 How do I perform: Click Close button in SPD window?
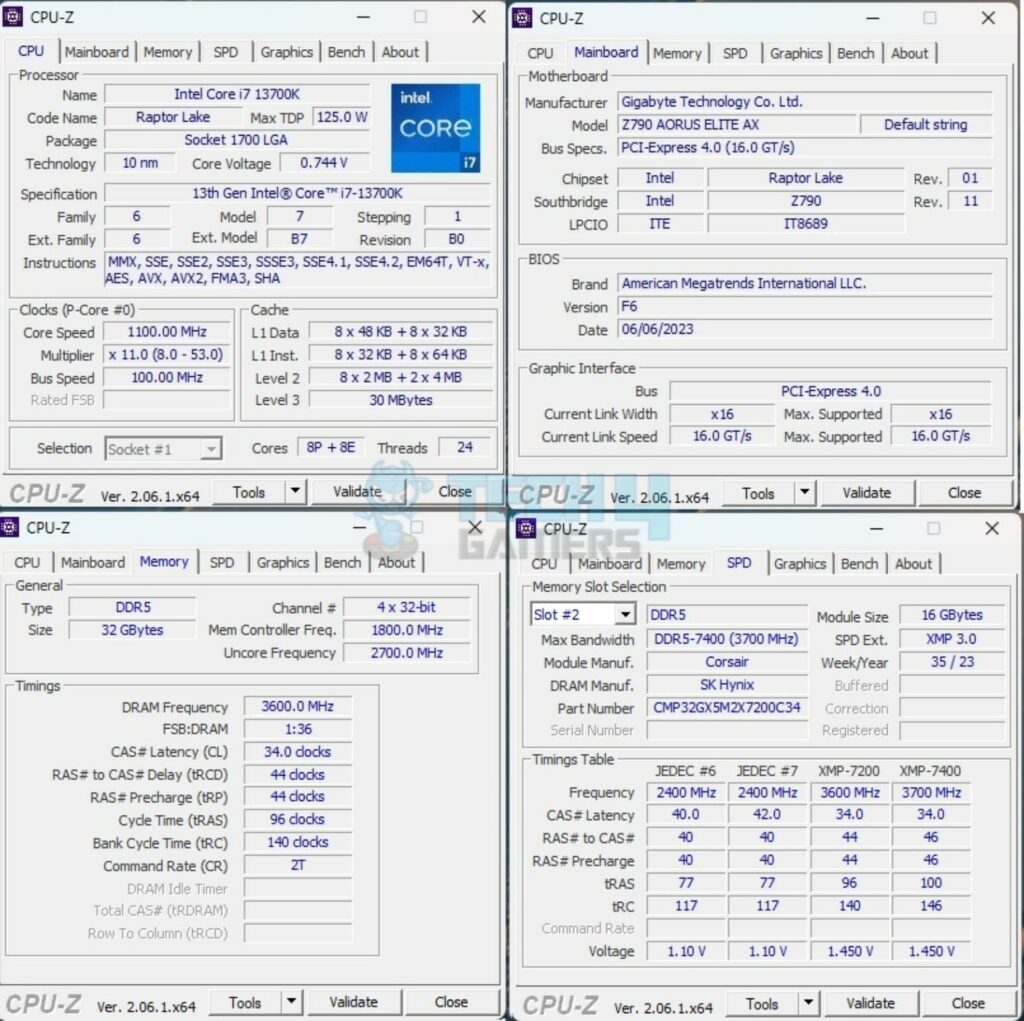click(x=968, y=1003)
